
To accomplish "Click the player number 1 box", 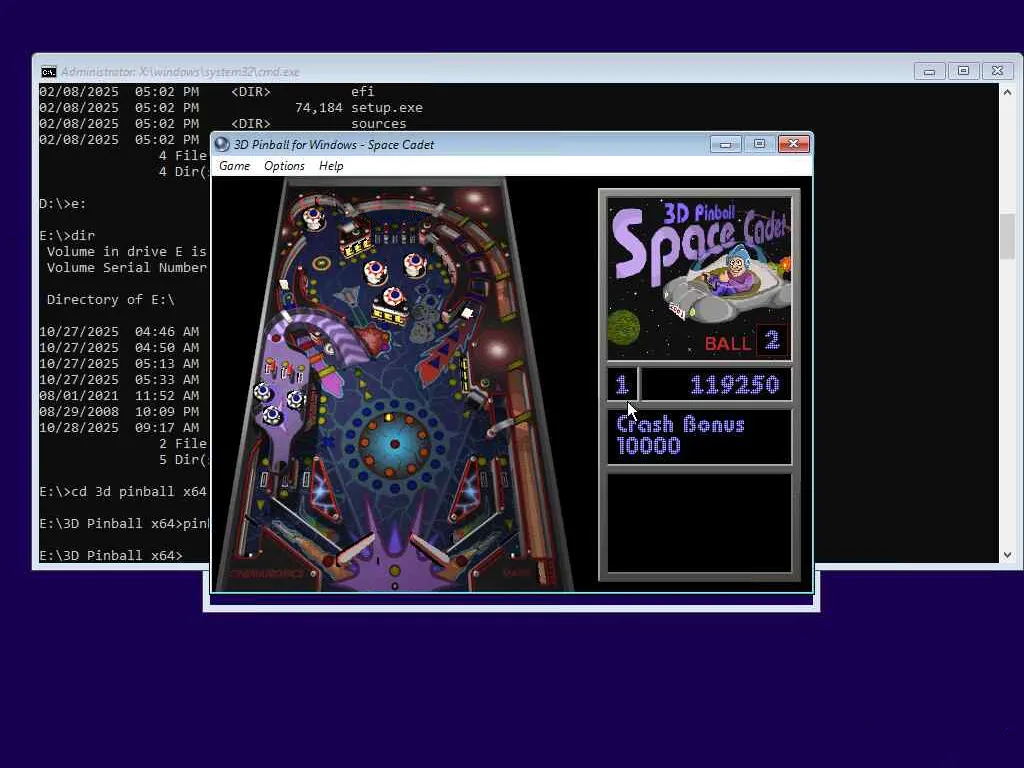I will click(x=622, y=385).
